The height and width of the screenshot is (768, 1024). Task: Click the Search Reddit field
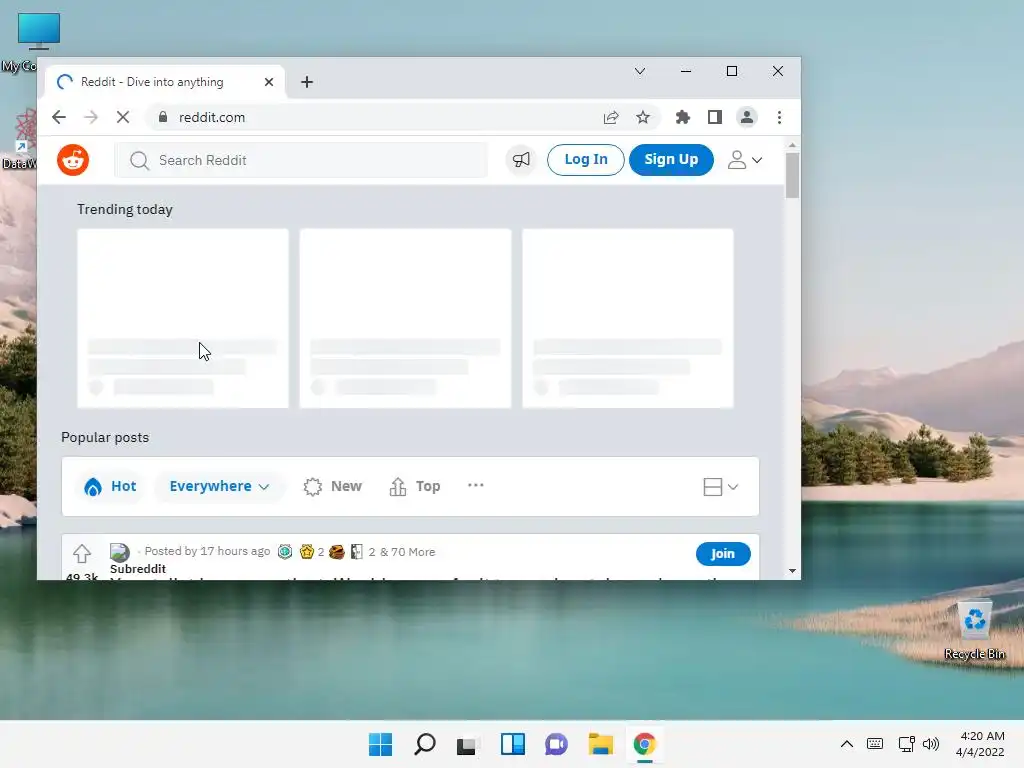(302, 161)
